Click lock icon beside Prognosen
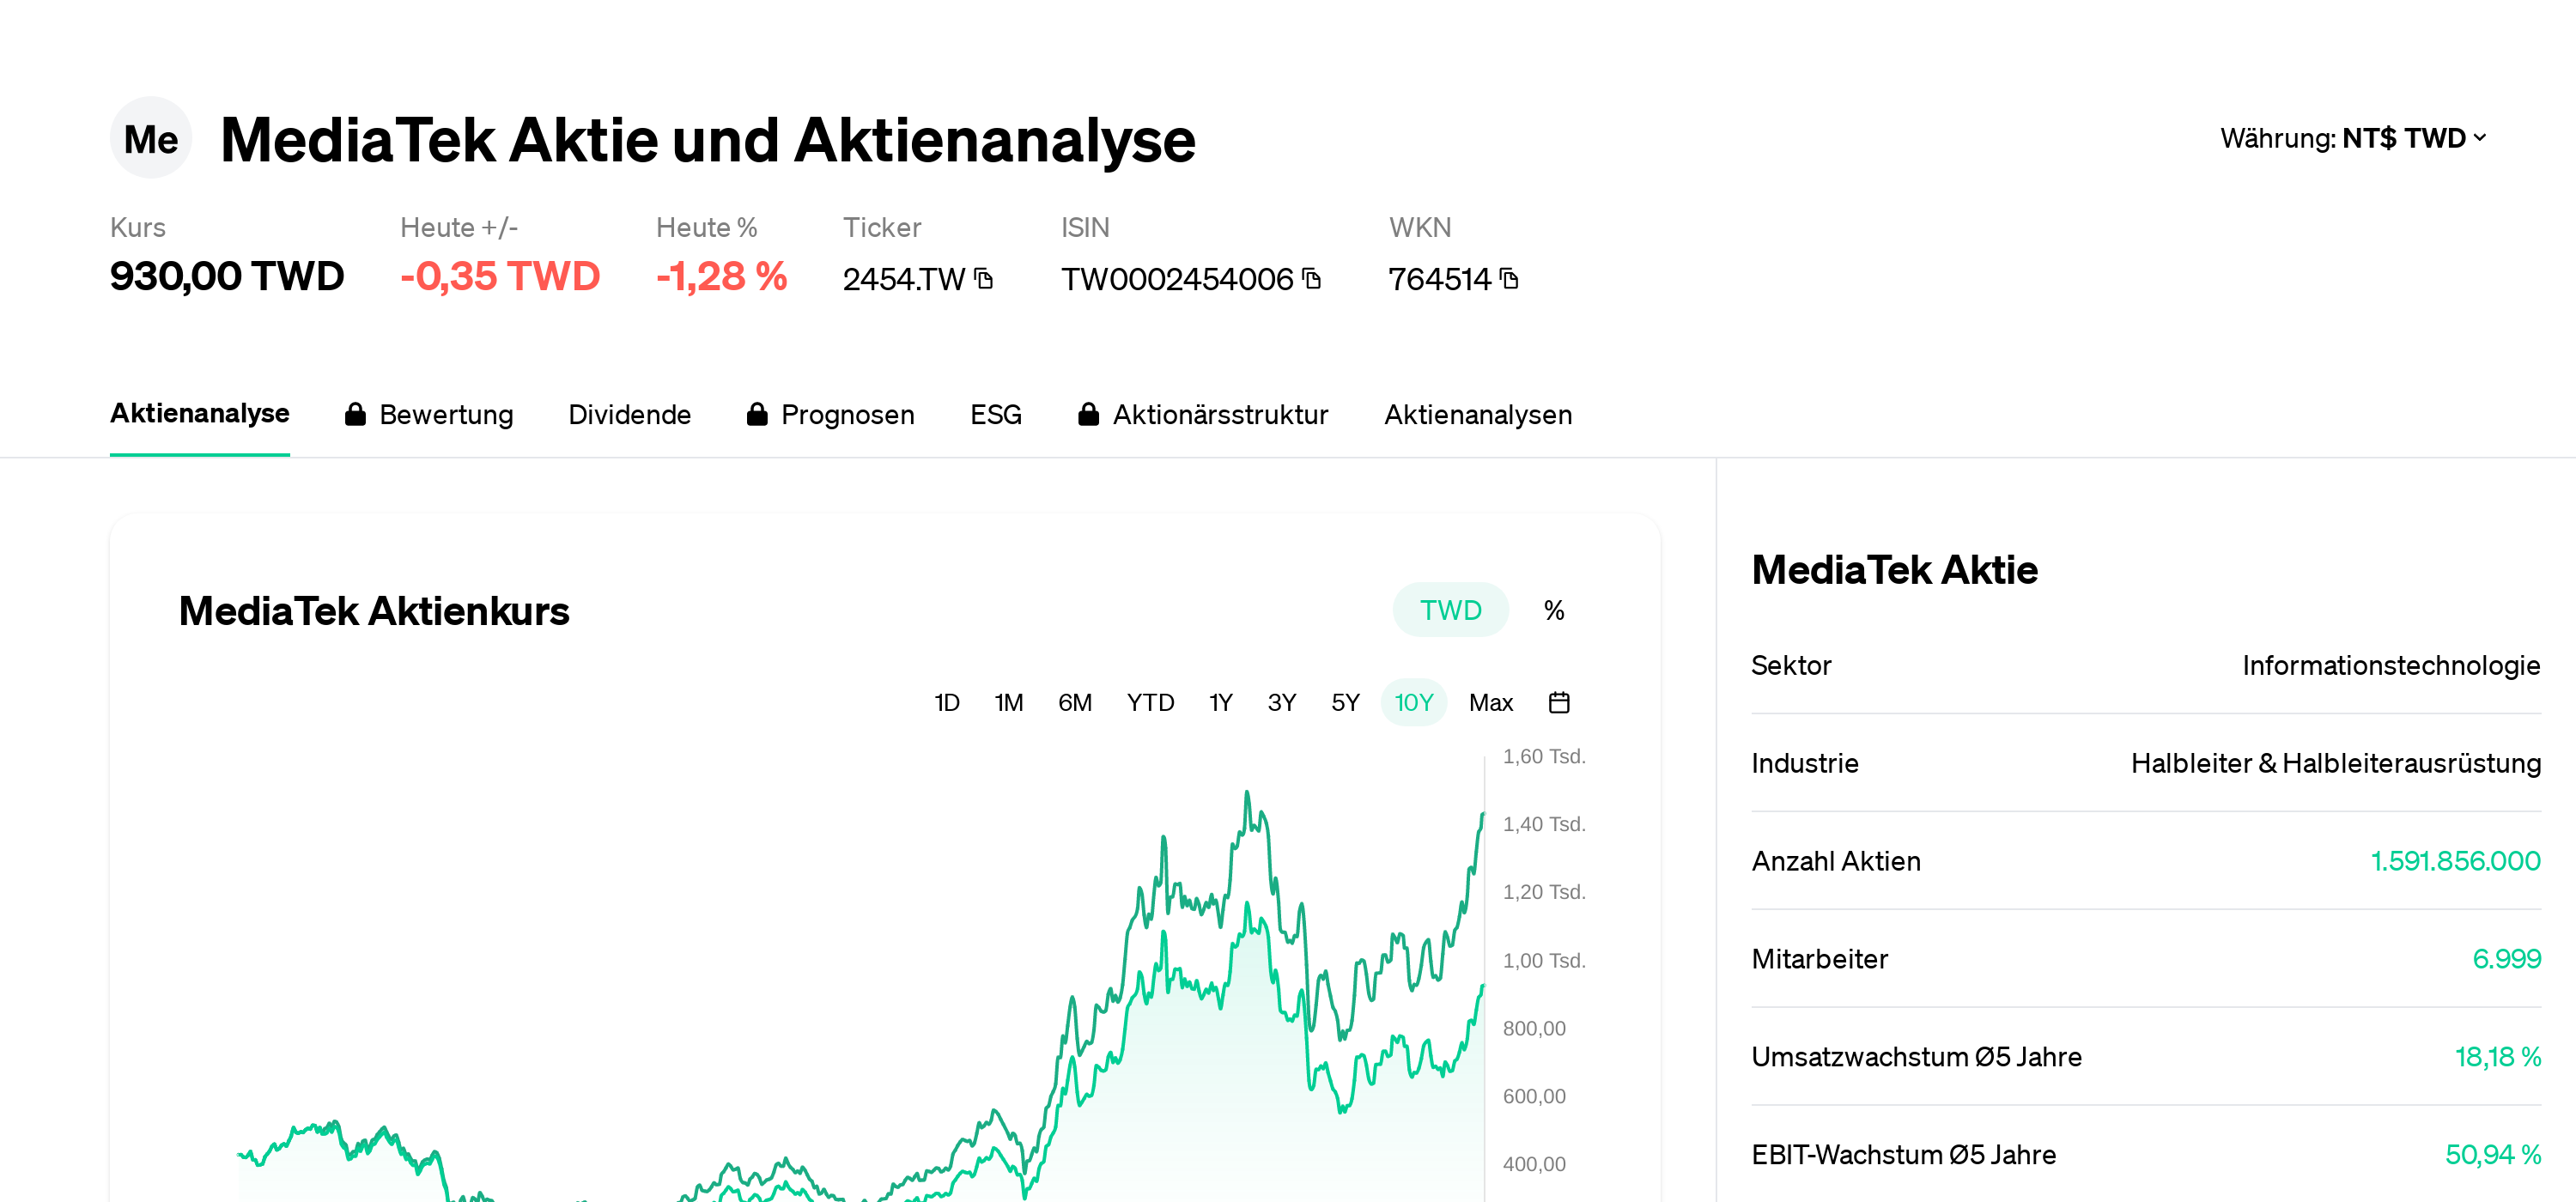The image size is (2576, 1202). (757, 414)
